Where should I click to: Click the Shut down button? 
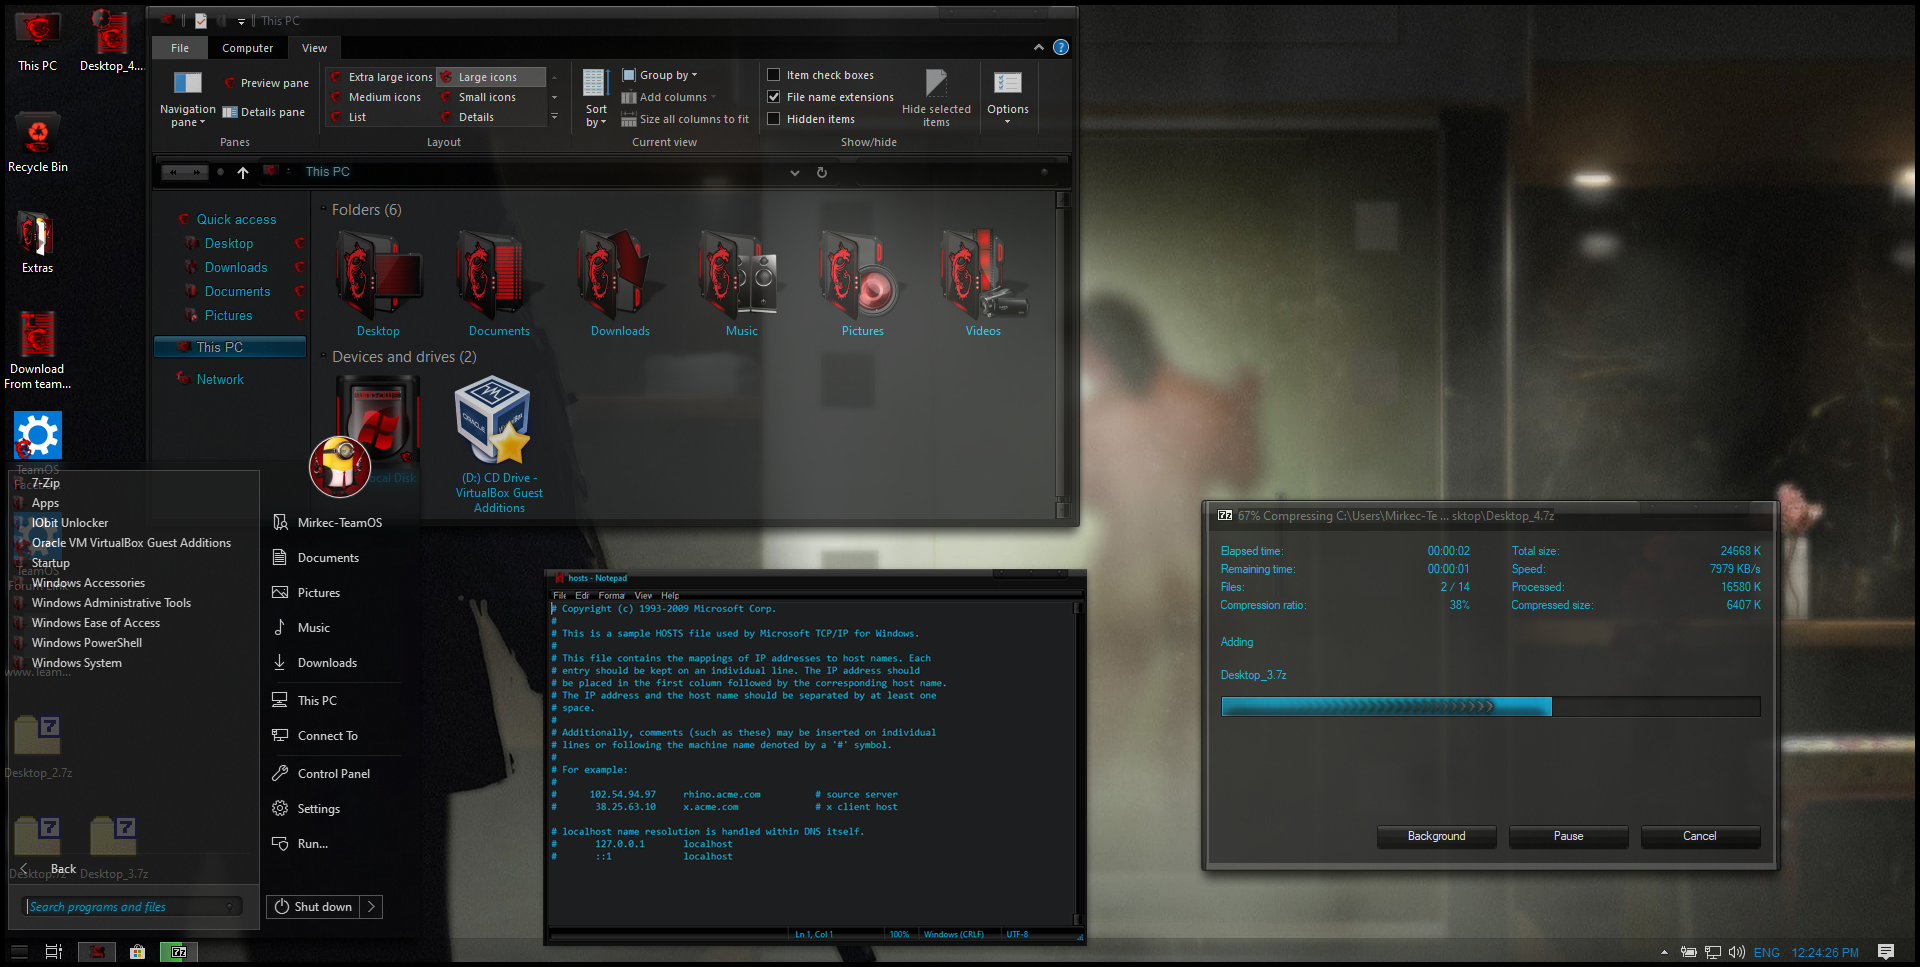[x=313, y=907]
